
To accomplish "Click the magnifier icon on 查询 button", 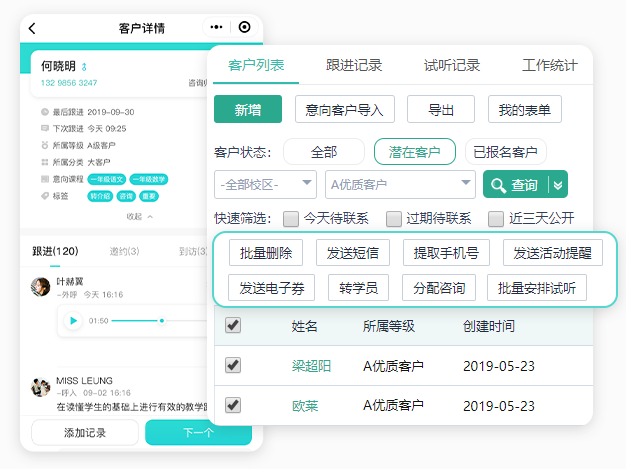I will coord(498,185).
